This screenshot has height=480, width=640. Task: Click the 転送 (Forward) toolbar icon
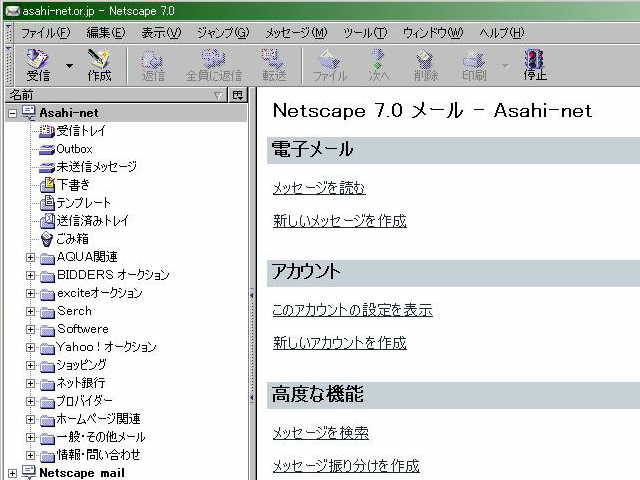[x=274, y=65]
